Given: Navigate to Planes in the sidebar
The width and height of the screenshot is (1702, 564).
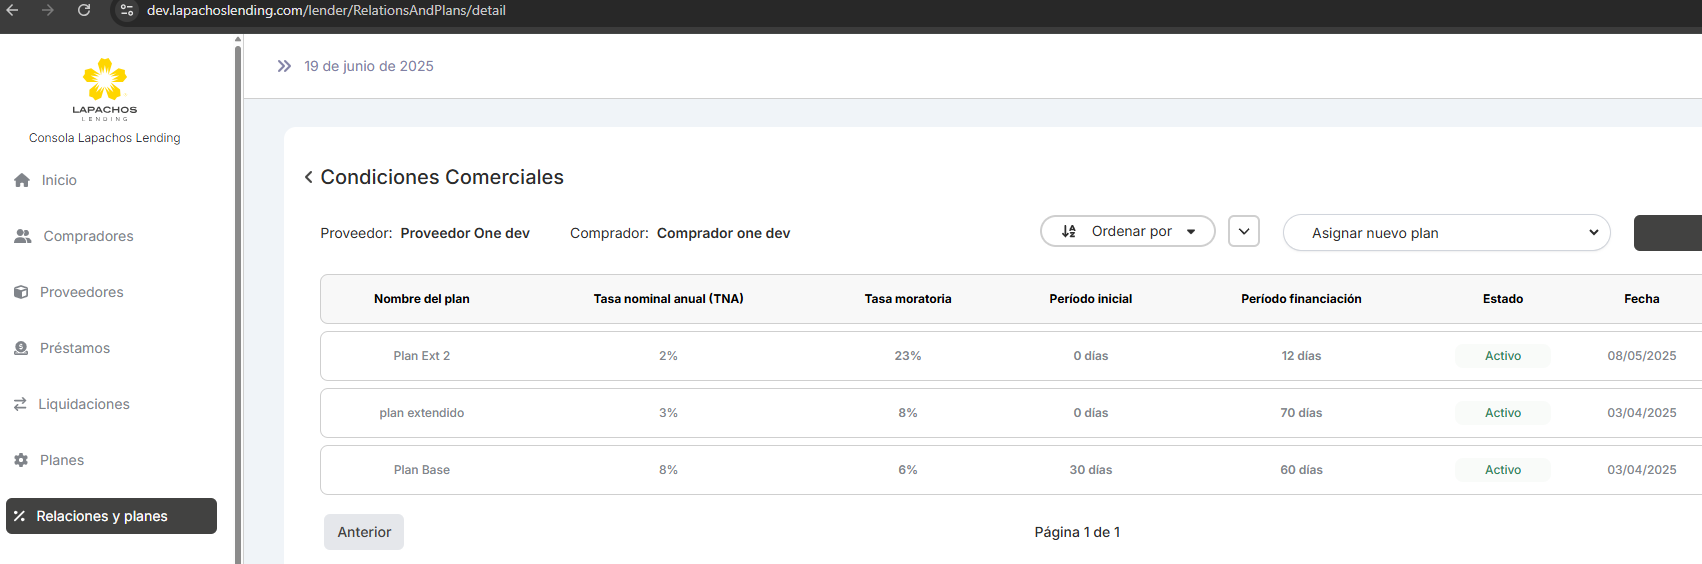Looking at the screenshot, I should pyautogui.click(x=62, y=460).
